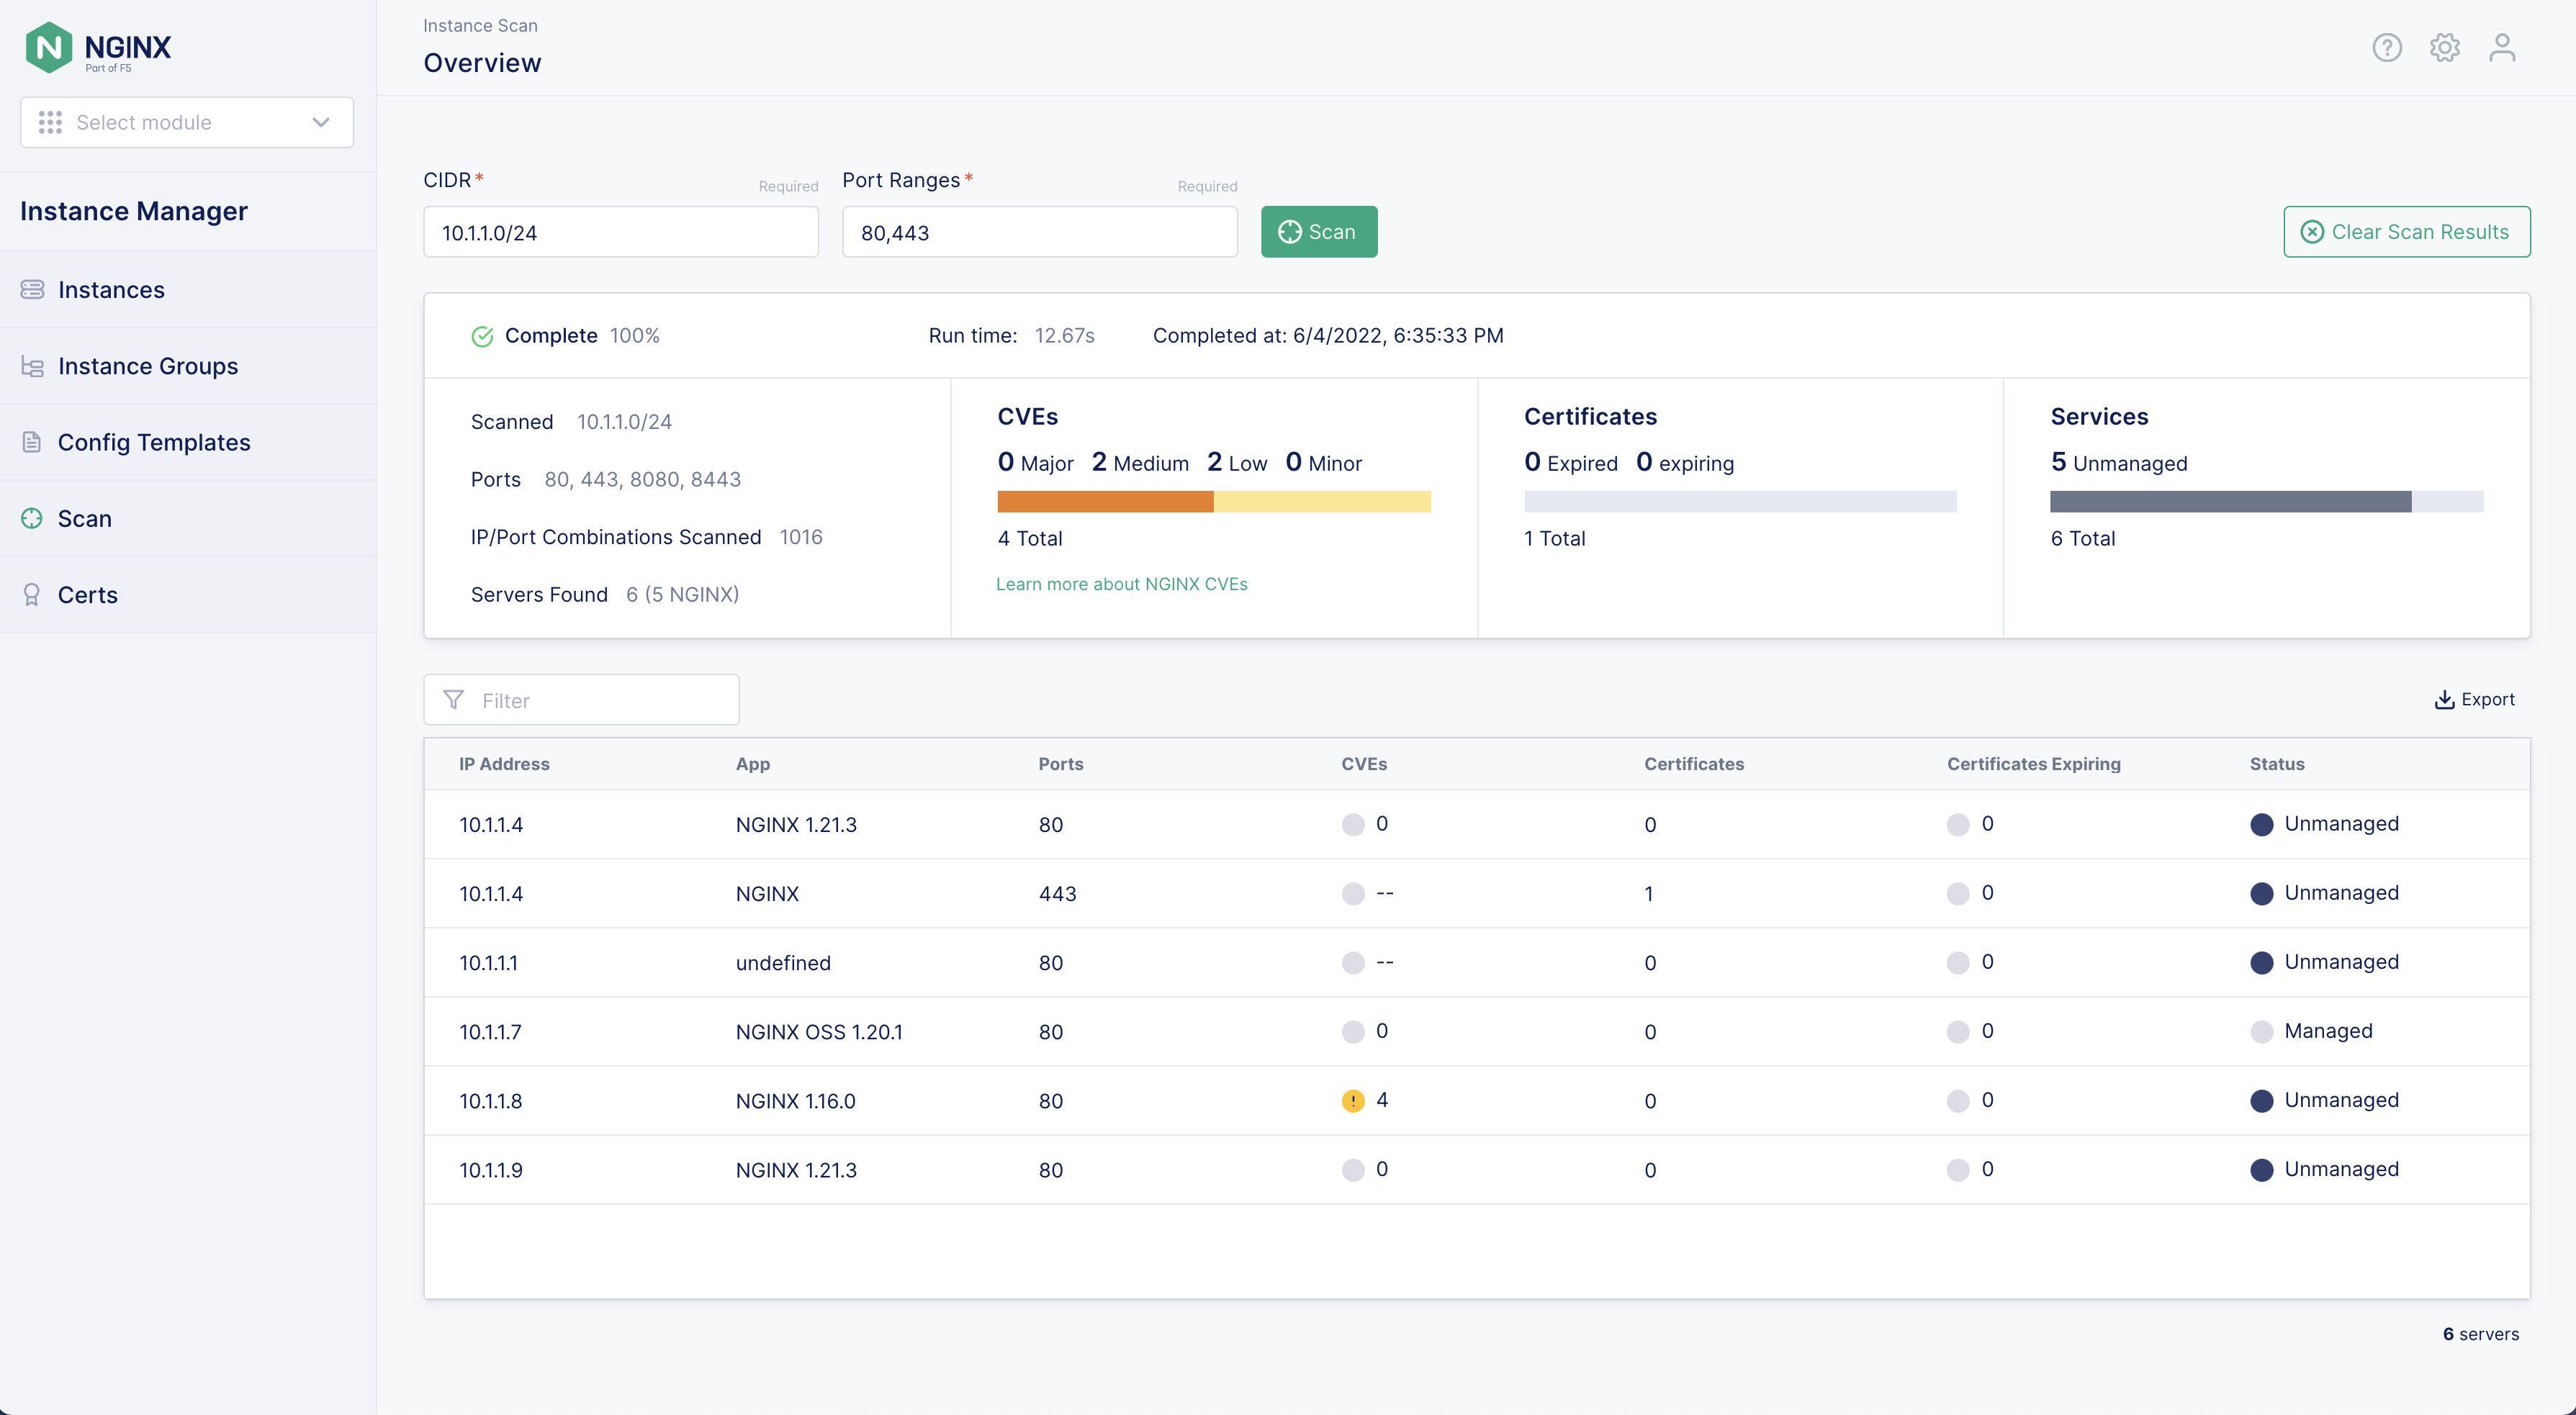This screenshot has width=2576, height=1415.
Task: Click the Instance Manager heading
Action: coord(134,211)
